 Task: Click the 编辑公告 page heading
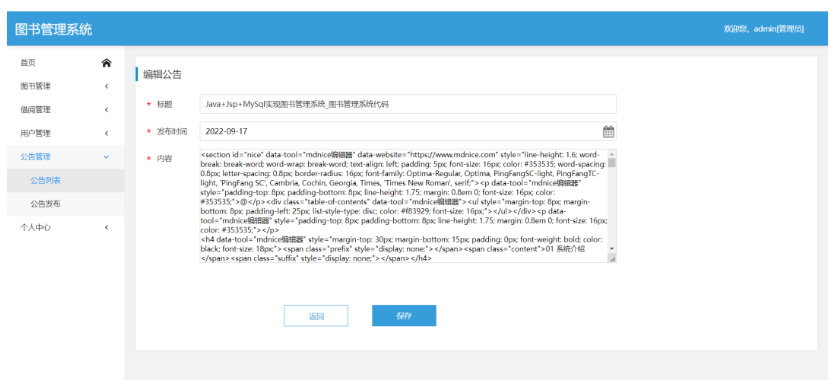(162, 74)
